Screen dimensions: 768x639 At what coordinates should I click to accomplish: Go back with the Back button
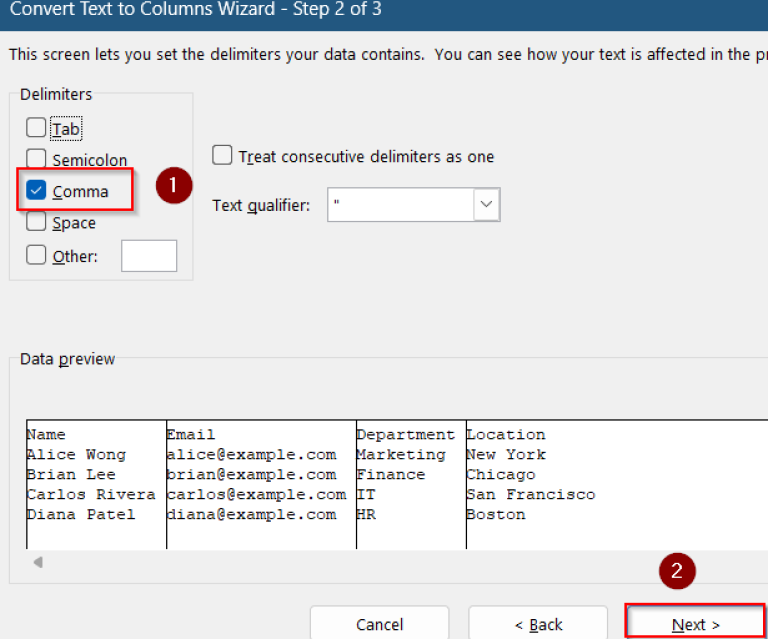538,625
